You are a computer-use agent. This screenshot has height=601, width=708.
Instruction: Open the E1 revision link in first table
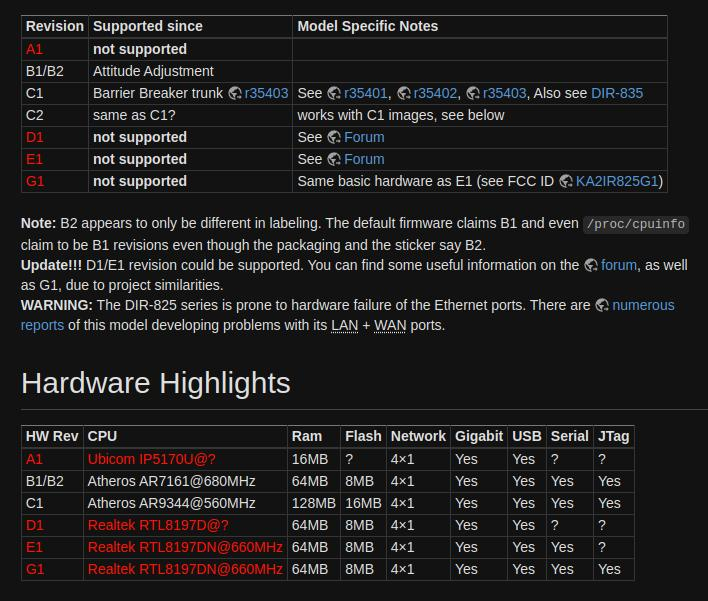[34, 159]
